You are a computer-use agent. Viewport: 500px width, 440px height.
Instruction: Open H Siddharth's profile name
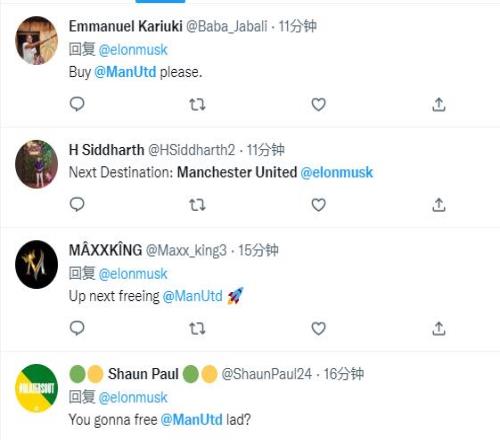point(106,150)
